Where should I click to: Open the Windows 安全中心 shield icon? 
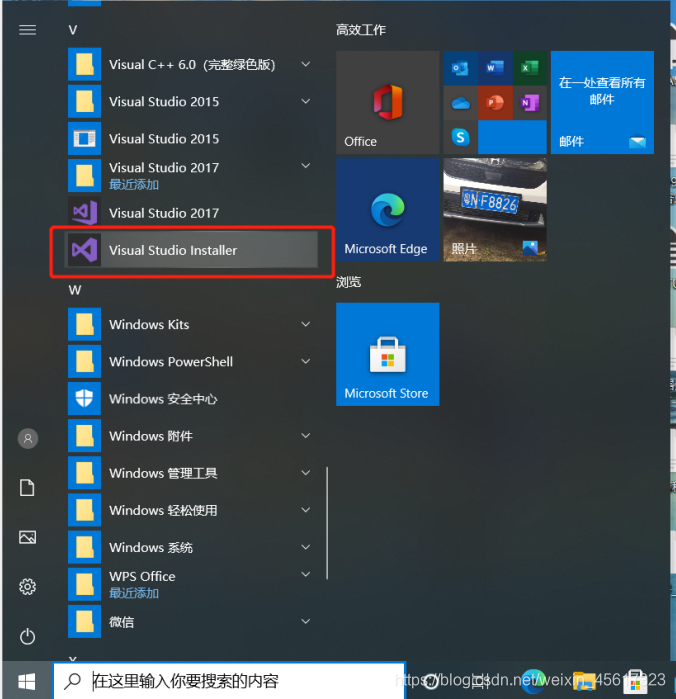coord(84,399)
